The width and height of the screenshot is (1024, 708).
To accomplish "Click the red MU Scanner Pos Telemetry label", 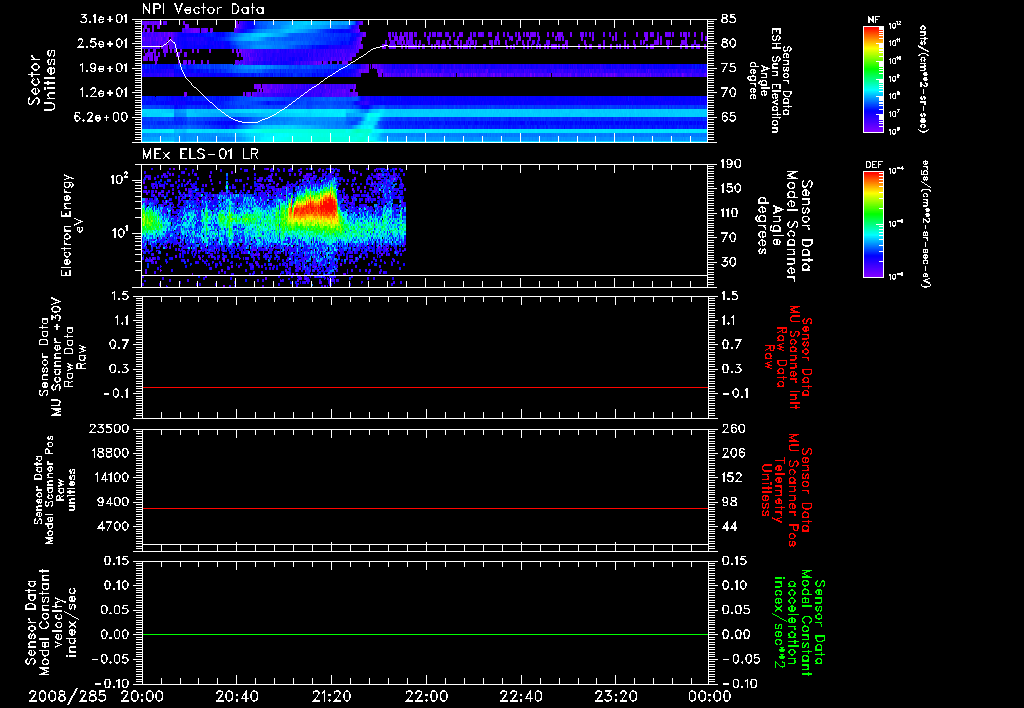I will (x=786, y=490).
